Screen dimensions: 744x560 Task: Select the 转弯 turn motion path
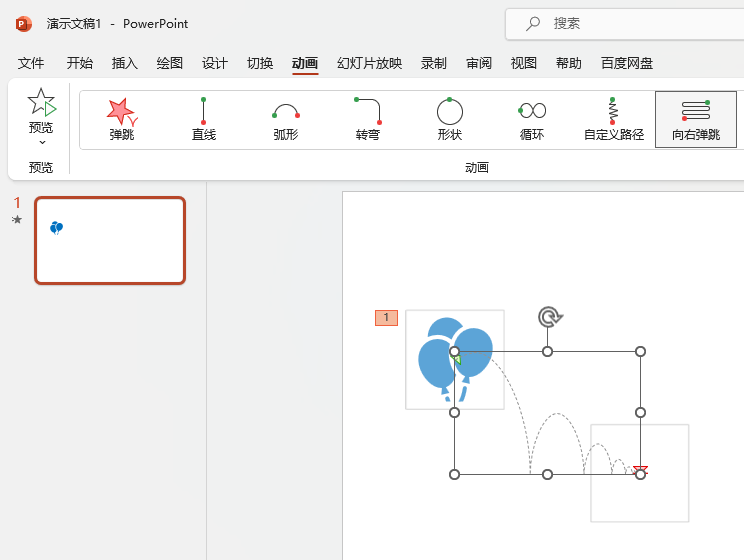pyautogui.click(x=368, y=120)
